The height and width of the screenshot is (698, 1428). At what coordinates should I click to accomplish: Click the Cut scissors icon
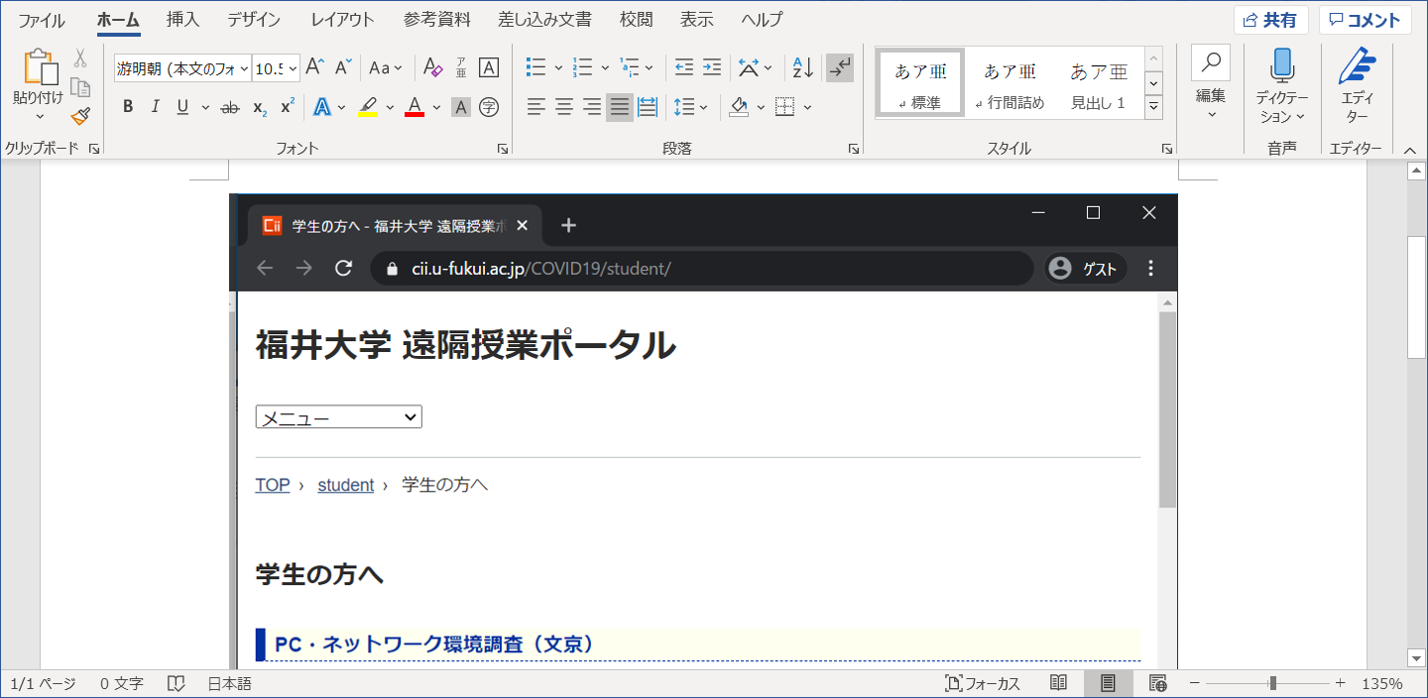[x=81, y=58]
